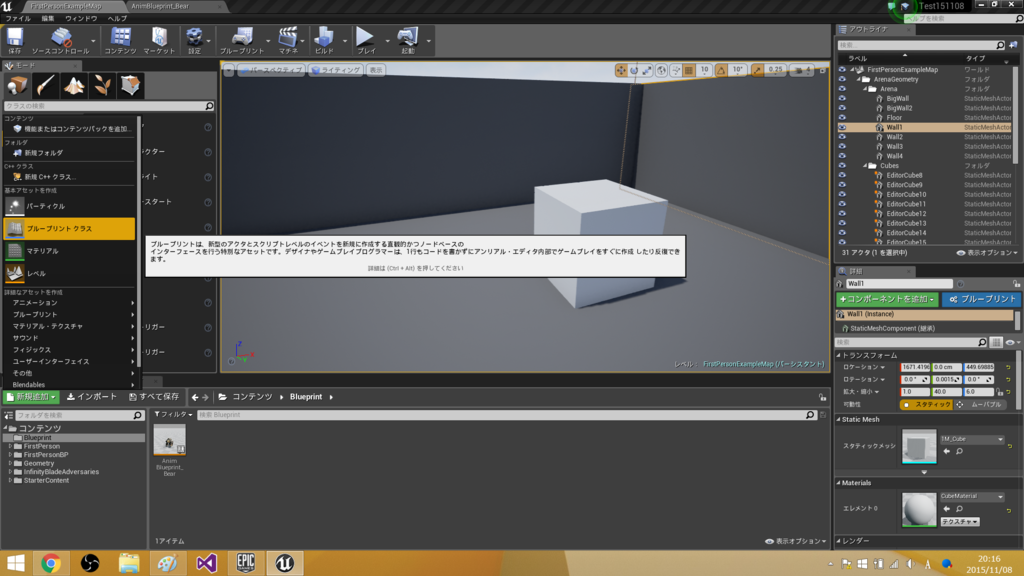The width and height of the screenshot is (1024, 576).
Task: Choose Blueprint Class from add menu
Action: (x=69, y=229)
